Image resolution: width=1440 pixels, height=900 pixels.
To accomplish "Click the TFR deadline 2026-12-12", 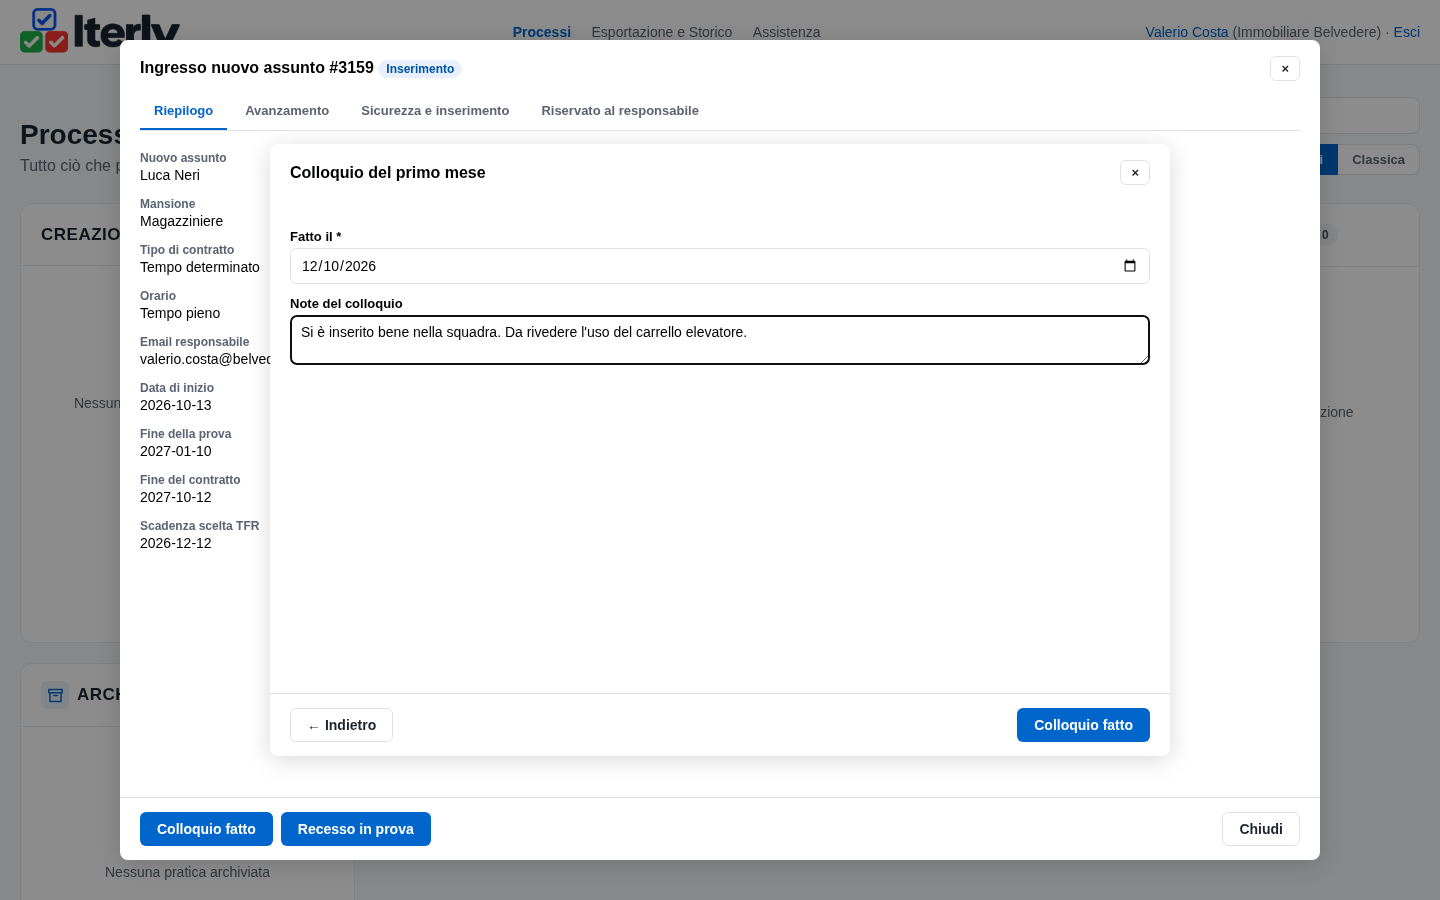I will pyautogui.click(x=176, y=543).
